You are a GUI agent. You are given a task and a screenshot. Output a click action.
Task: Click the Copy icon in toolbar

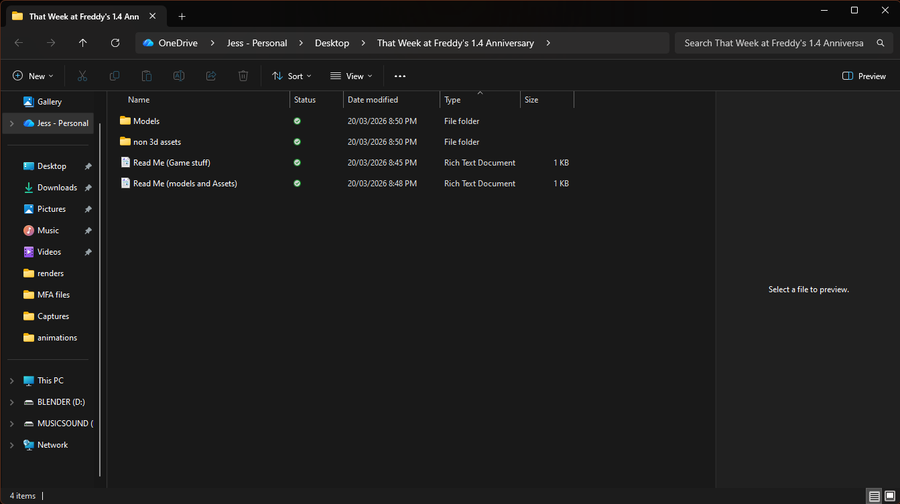tap(114, 76)
